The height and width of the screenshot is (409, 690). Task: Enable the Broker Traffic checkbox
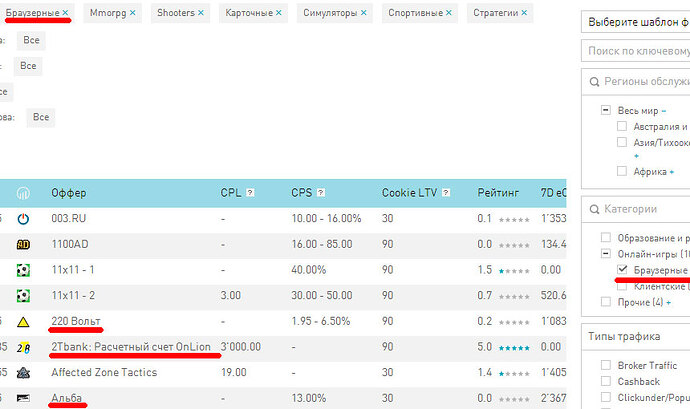(606, 365)
